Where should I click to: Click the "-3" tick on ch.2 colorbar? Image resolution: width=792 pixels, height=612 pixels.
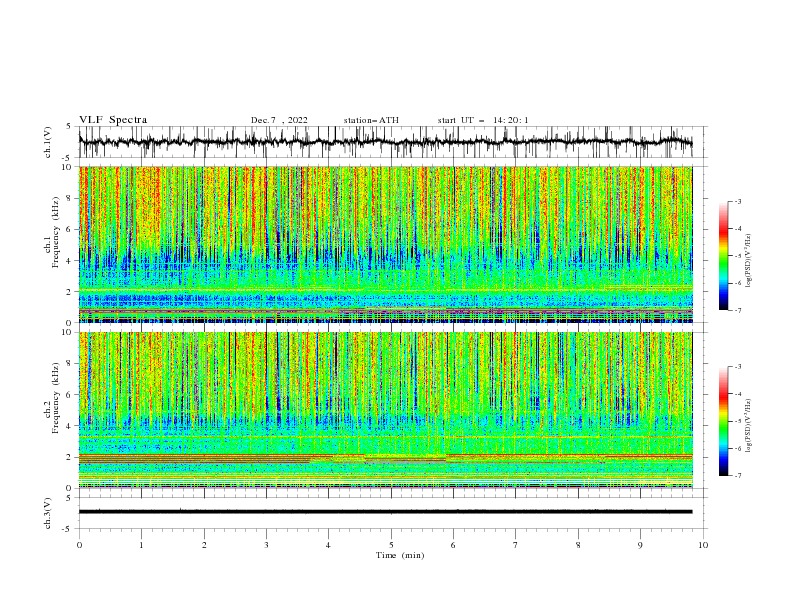(x=738, y=367)
